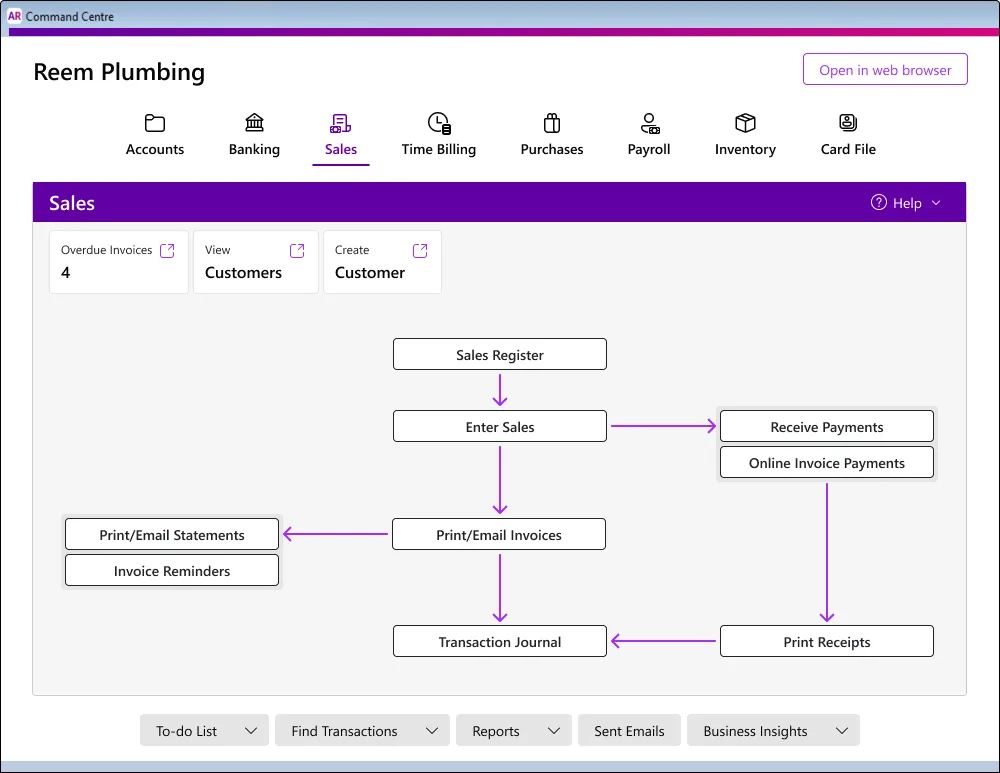Expand the Find Transactions dropdown arrow

coord(432,731)
